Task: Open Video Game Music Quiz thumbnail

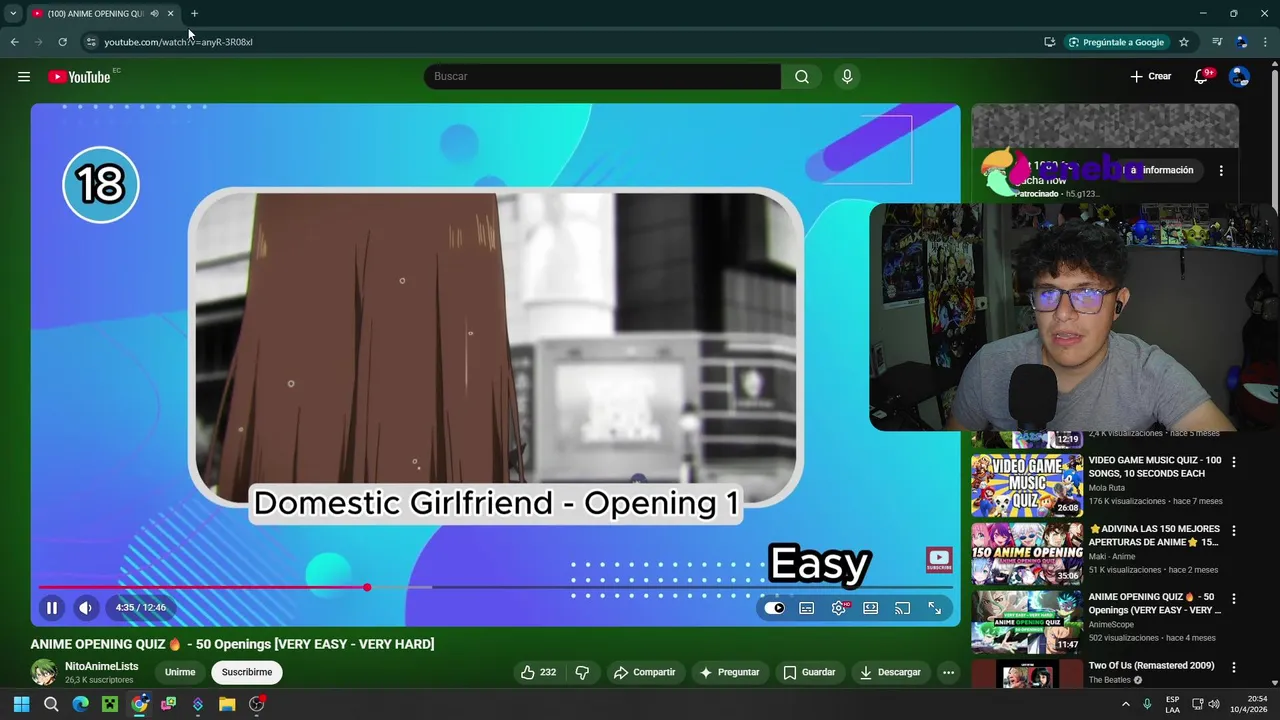Action: [1027, 485]
